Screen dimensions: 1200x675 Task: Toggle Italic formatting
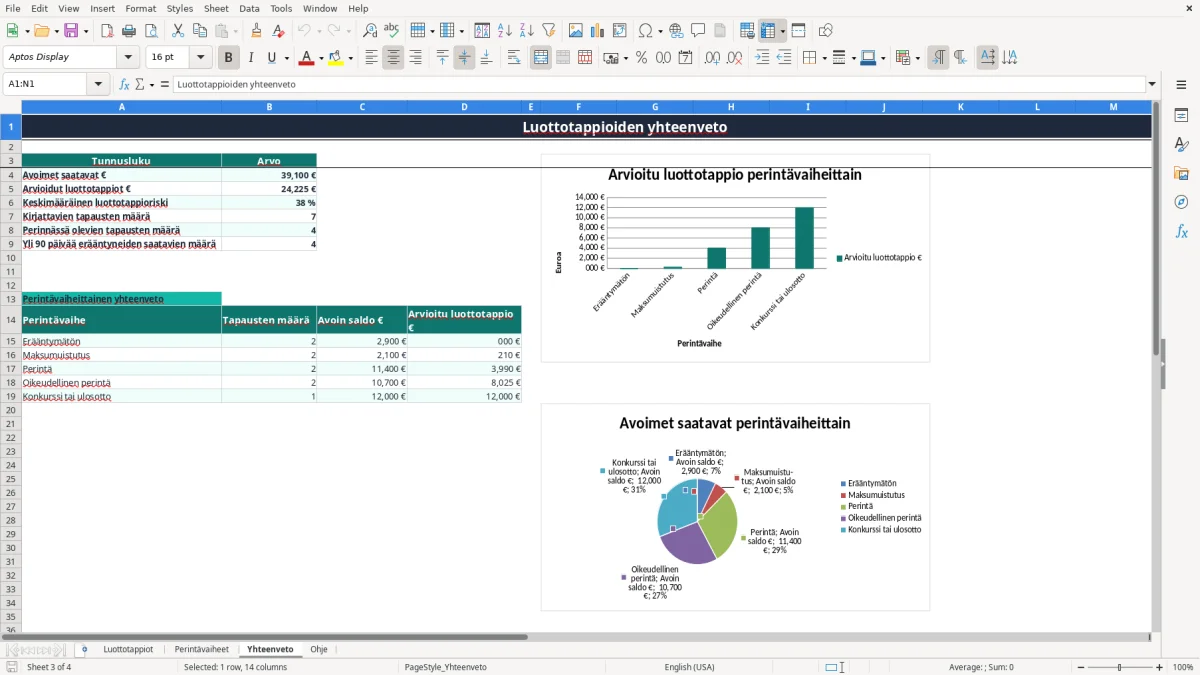click(x=251, y=58)
